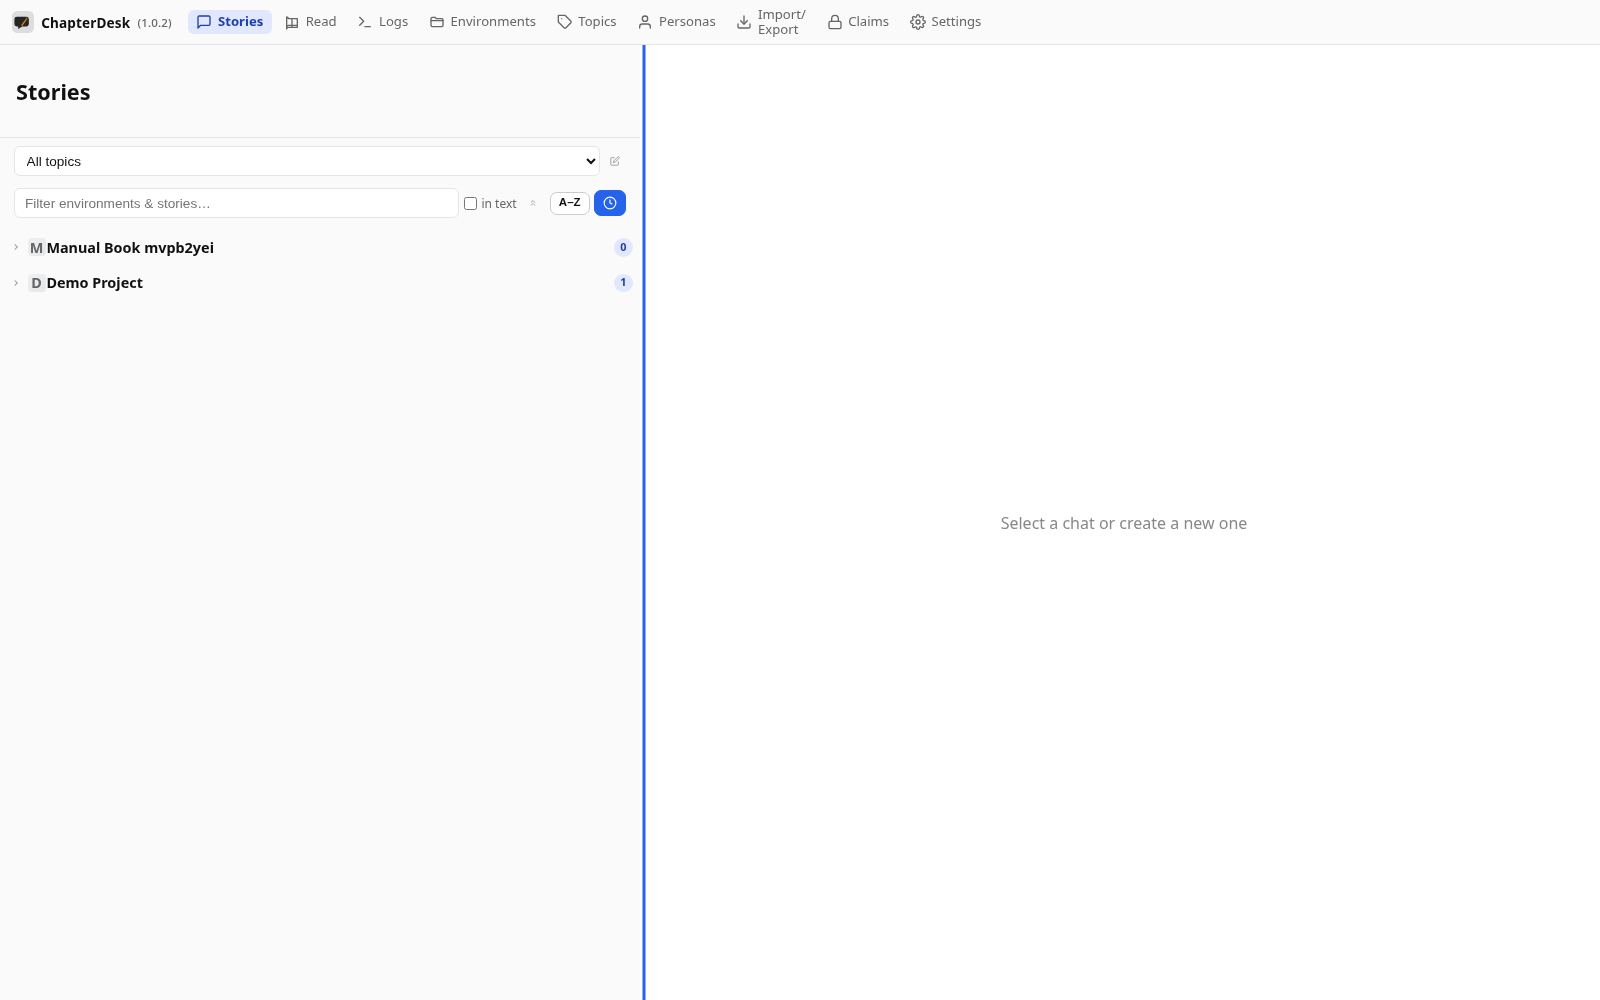Click the 1 count badge on Demo Project

[623, 283]
